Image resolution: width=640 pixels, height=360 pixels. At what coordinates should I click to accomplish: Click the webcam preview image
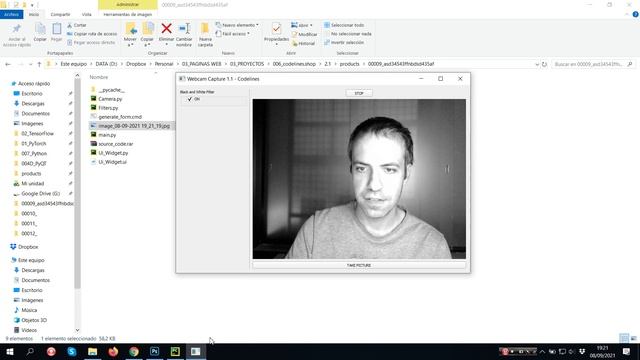[x=359, y=179]
